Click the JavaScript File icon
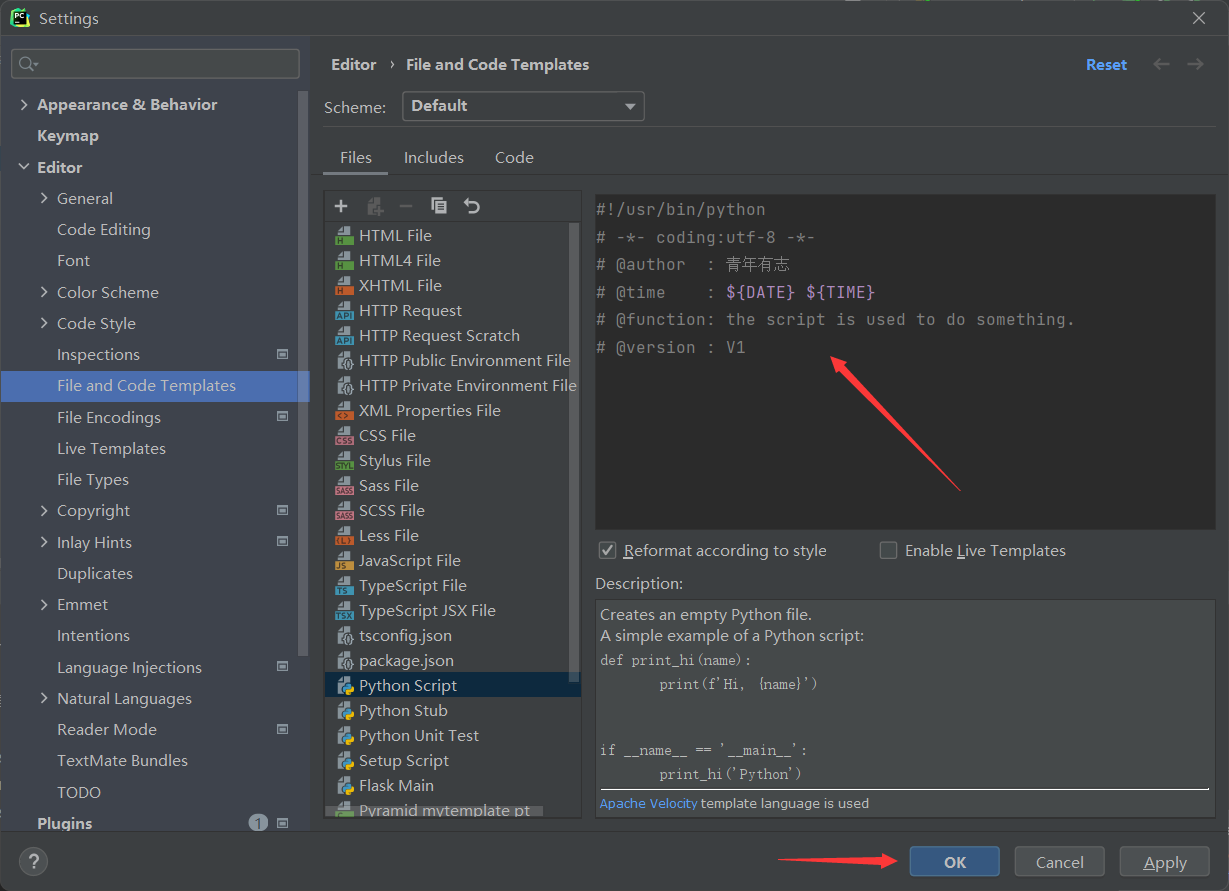This screenshot has height=891, width=1229. tap(344, 561)
